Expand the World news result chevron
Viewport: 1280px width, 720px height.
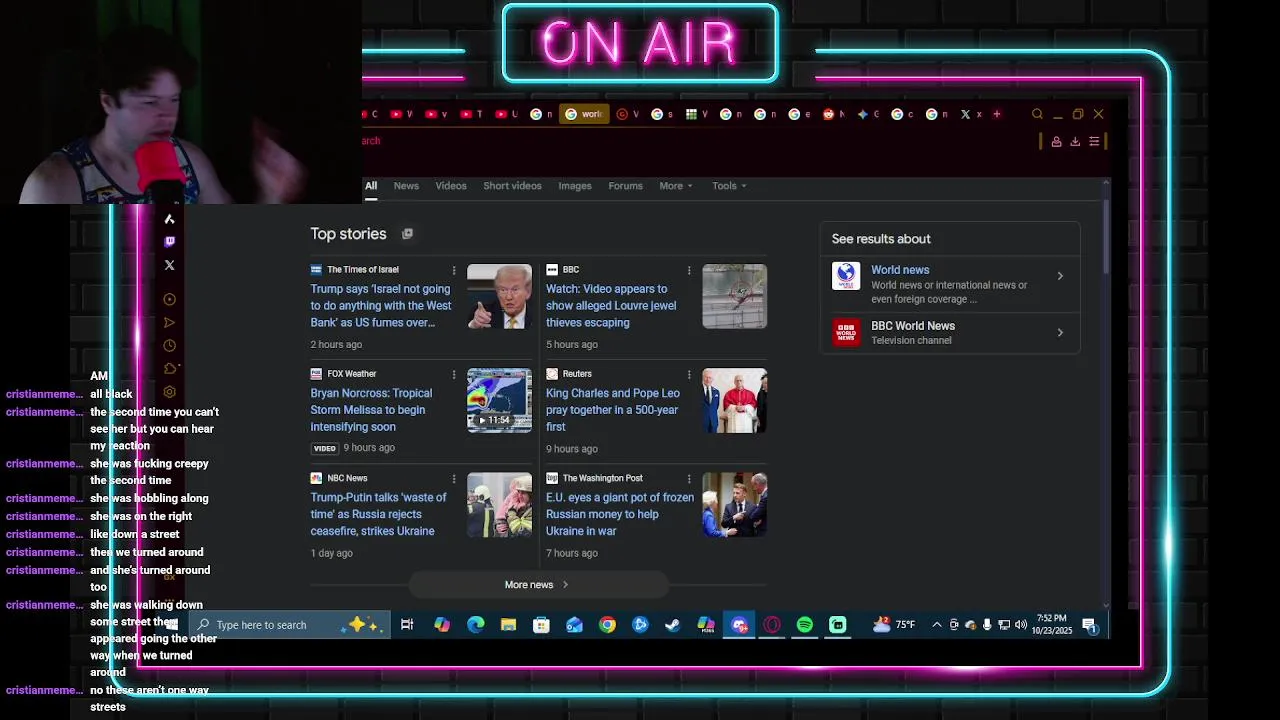1060,276
